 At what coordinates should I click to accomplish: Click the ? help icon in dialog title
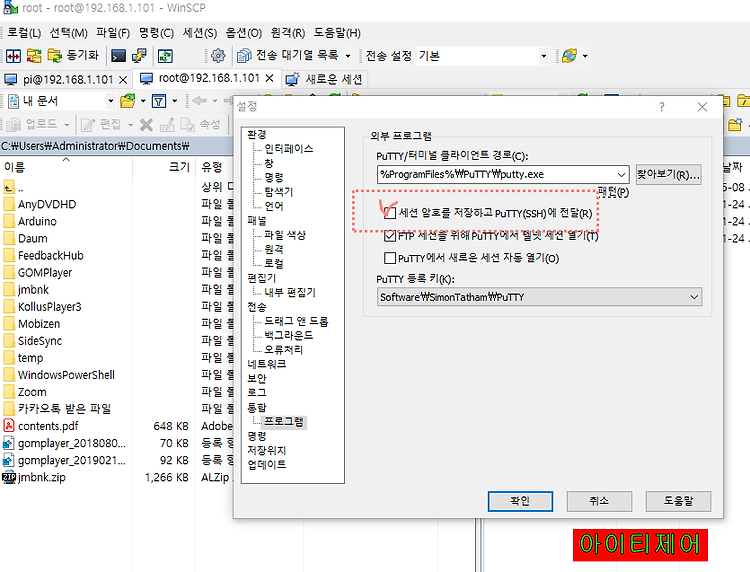coord(662,107)
